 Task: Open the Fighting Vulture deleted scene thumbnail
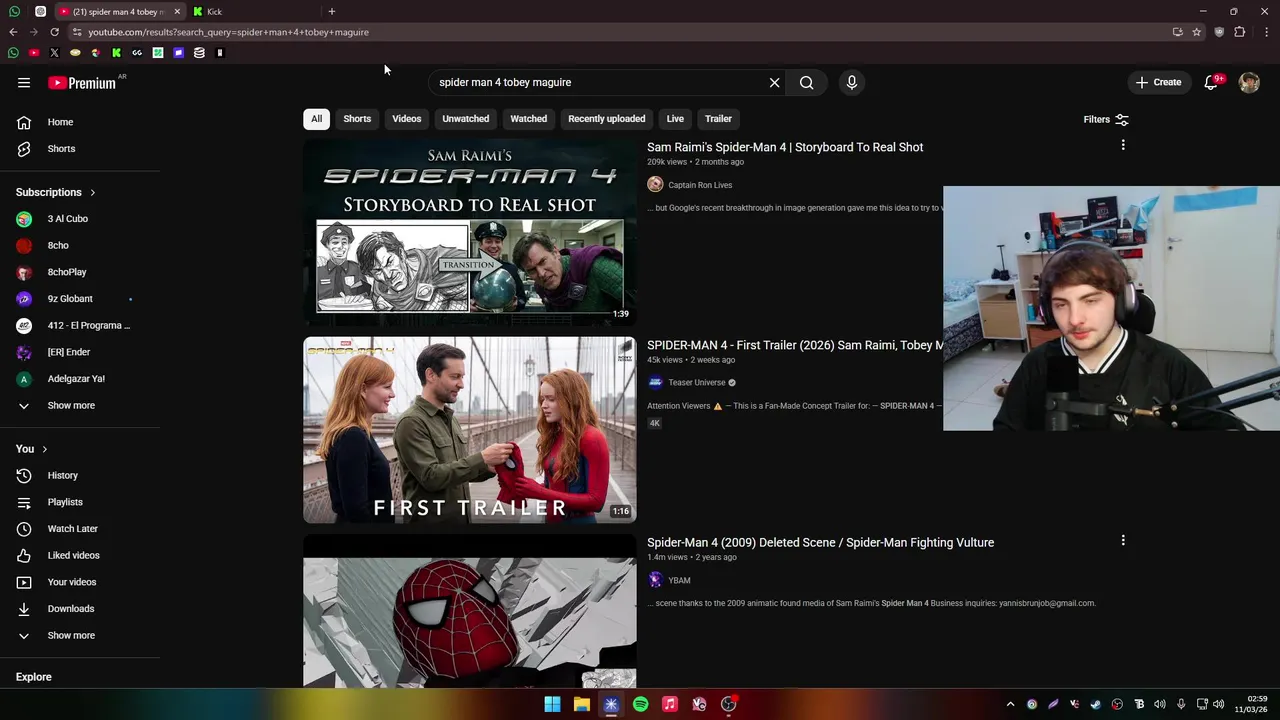pos(470,611)
